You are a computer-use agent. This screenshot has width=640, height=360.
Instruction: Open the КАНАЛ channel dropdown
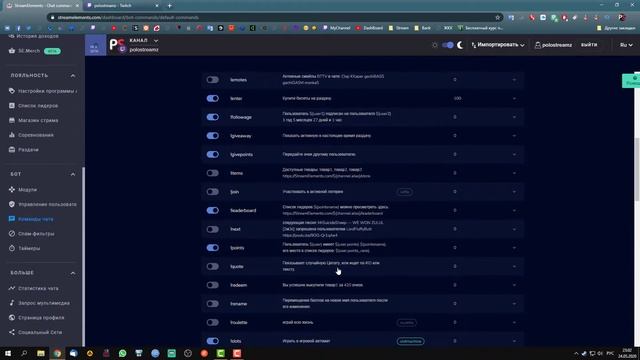point(144,40)
